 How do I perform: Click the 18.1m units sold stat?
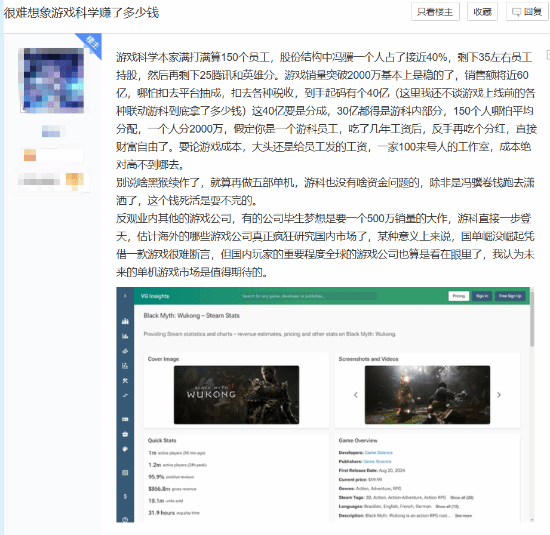pos(166,501)
